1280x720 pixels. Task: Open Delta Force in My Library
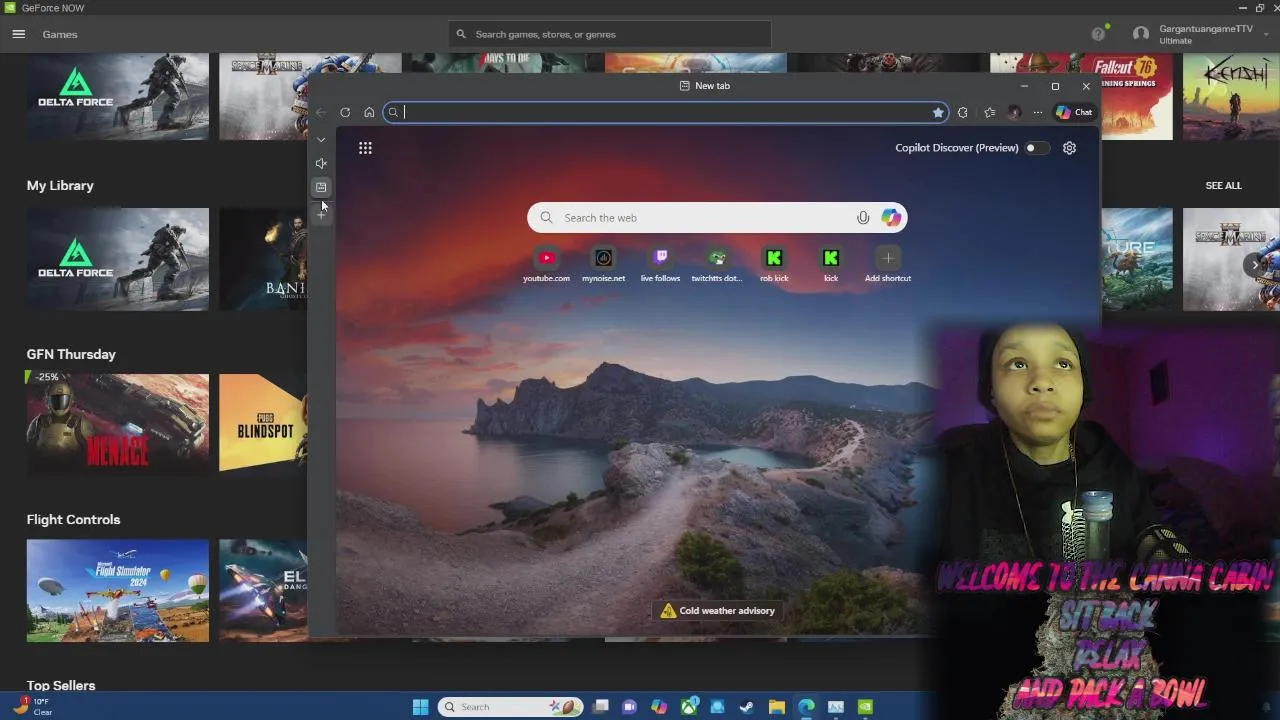[x=118, y=259]
